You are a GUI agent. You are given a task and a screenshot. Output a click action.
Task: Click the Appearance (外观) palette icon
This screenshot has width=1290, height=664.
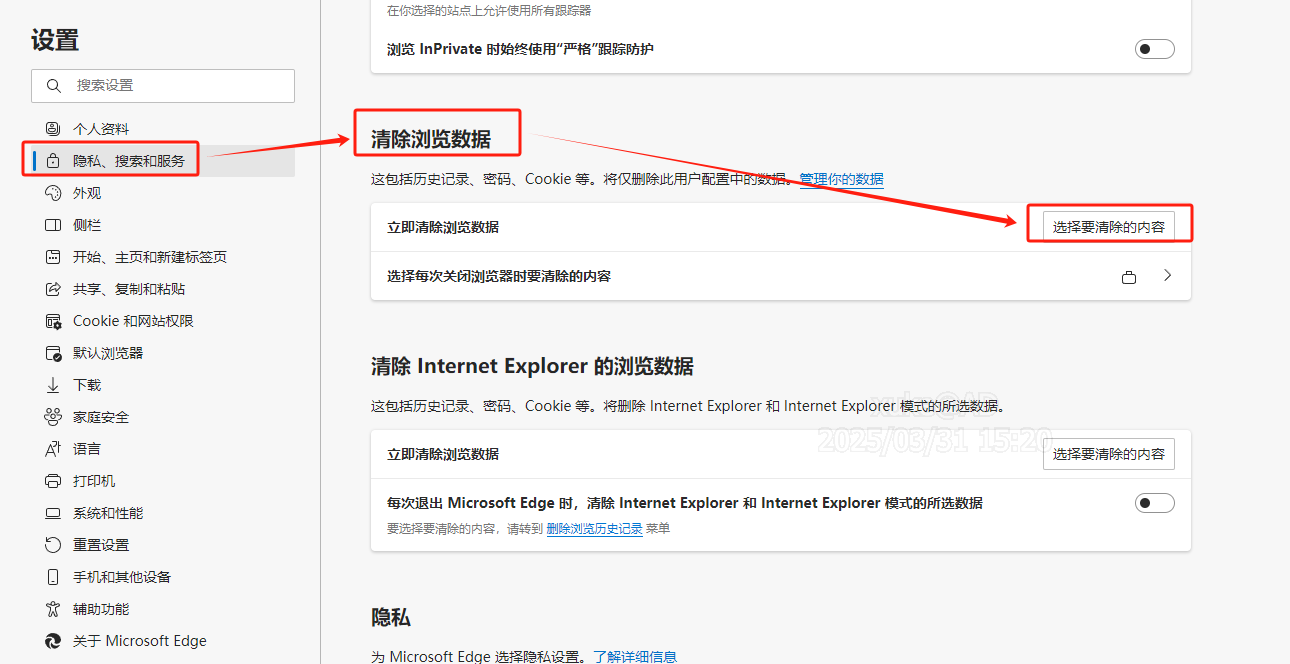click(x=53, y=193)
